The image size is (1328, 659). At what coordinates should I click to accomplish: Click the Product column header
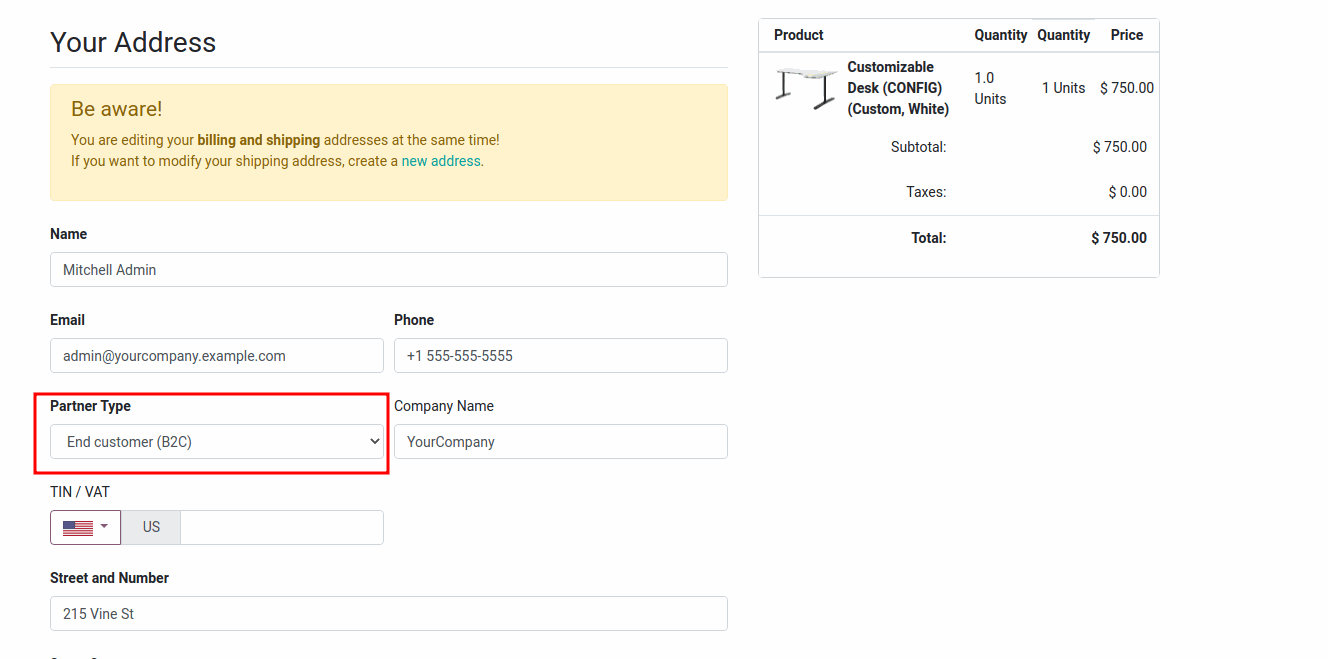coord(798,35)
